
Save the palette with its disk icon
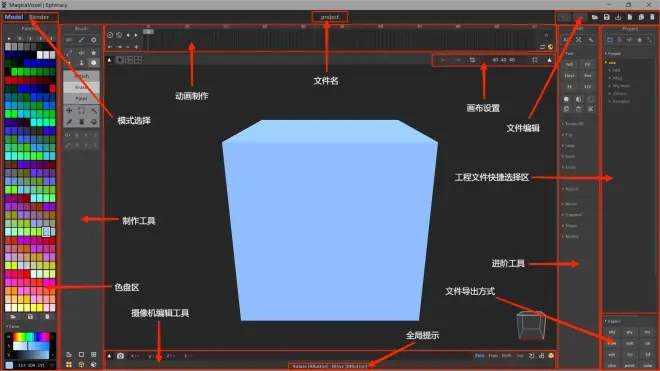(30, 317)
